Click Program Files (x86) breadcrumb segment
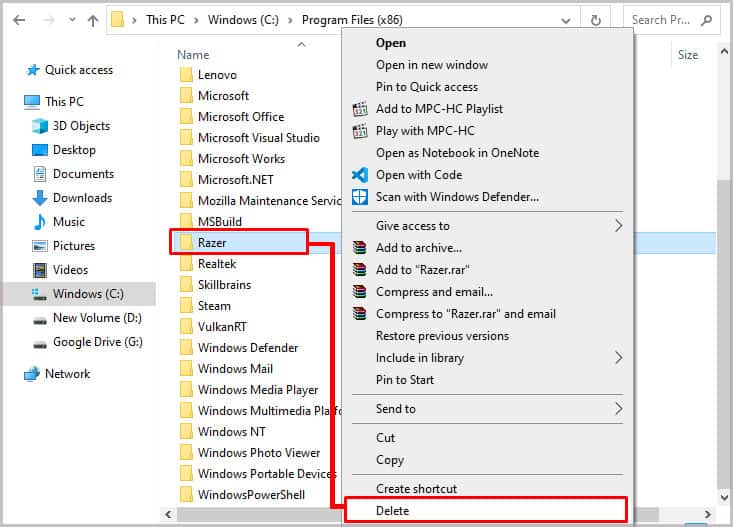 (x=352, y=20)
